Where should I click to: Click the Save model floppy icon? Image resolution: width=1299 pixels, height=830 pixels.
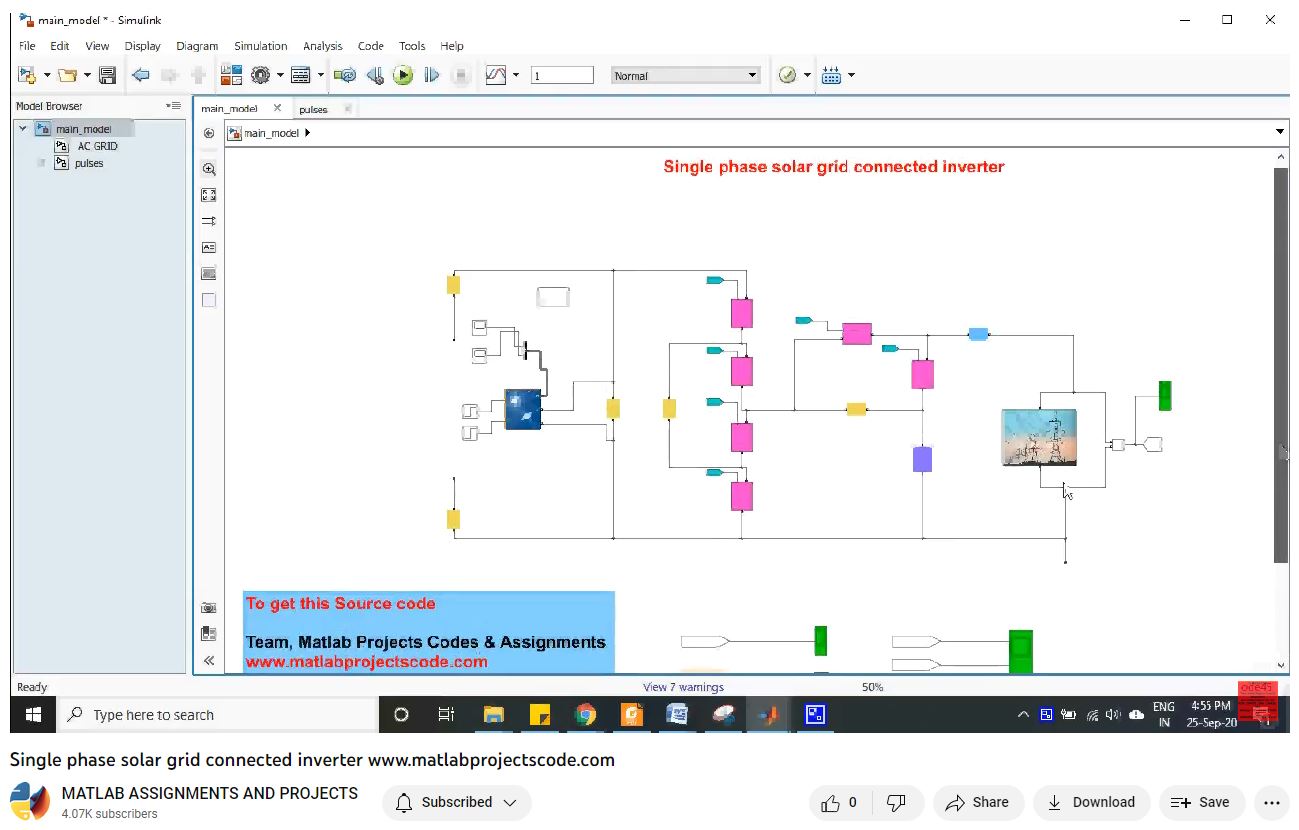(107, 75)
